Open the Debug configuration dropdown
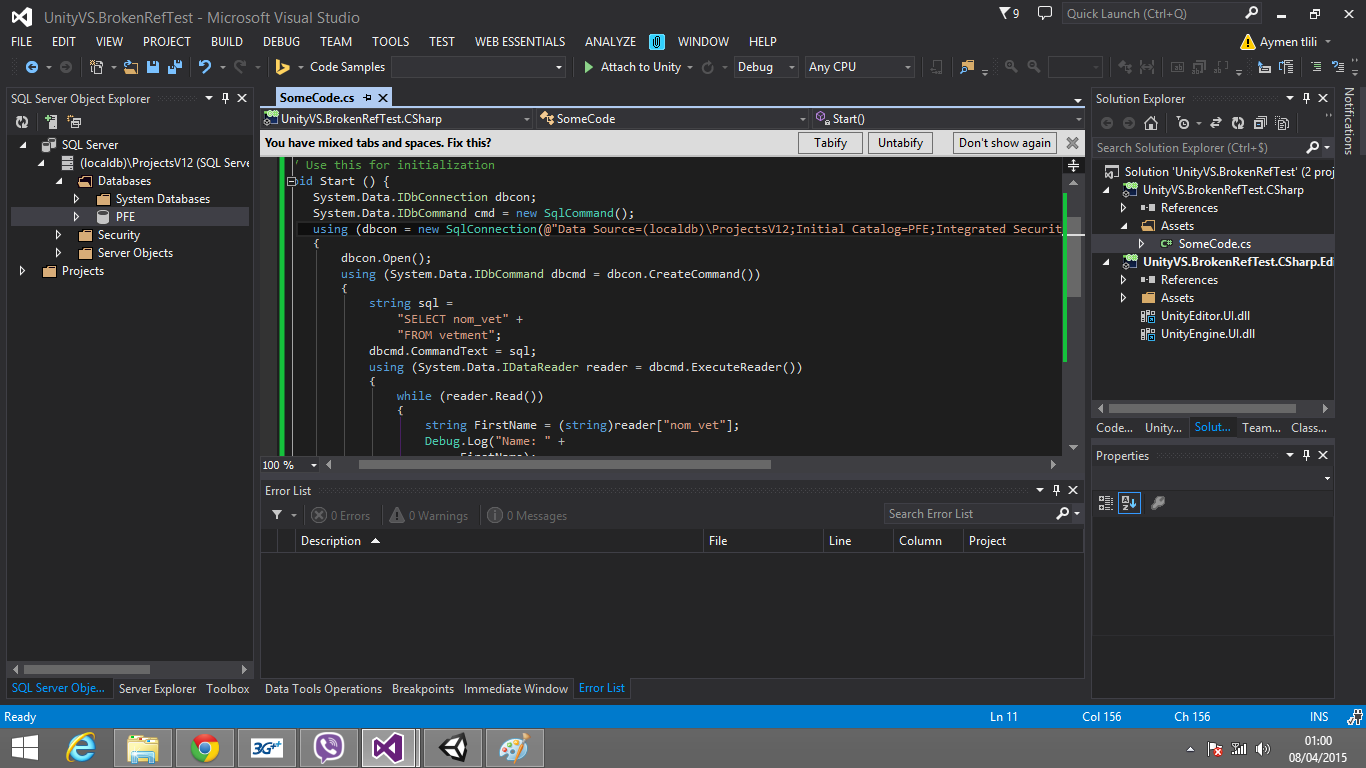1366x768 pixels. 766,67
